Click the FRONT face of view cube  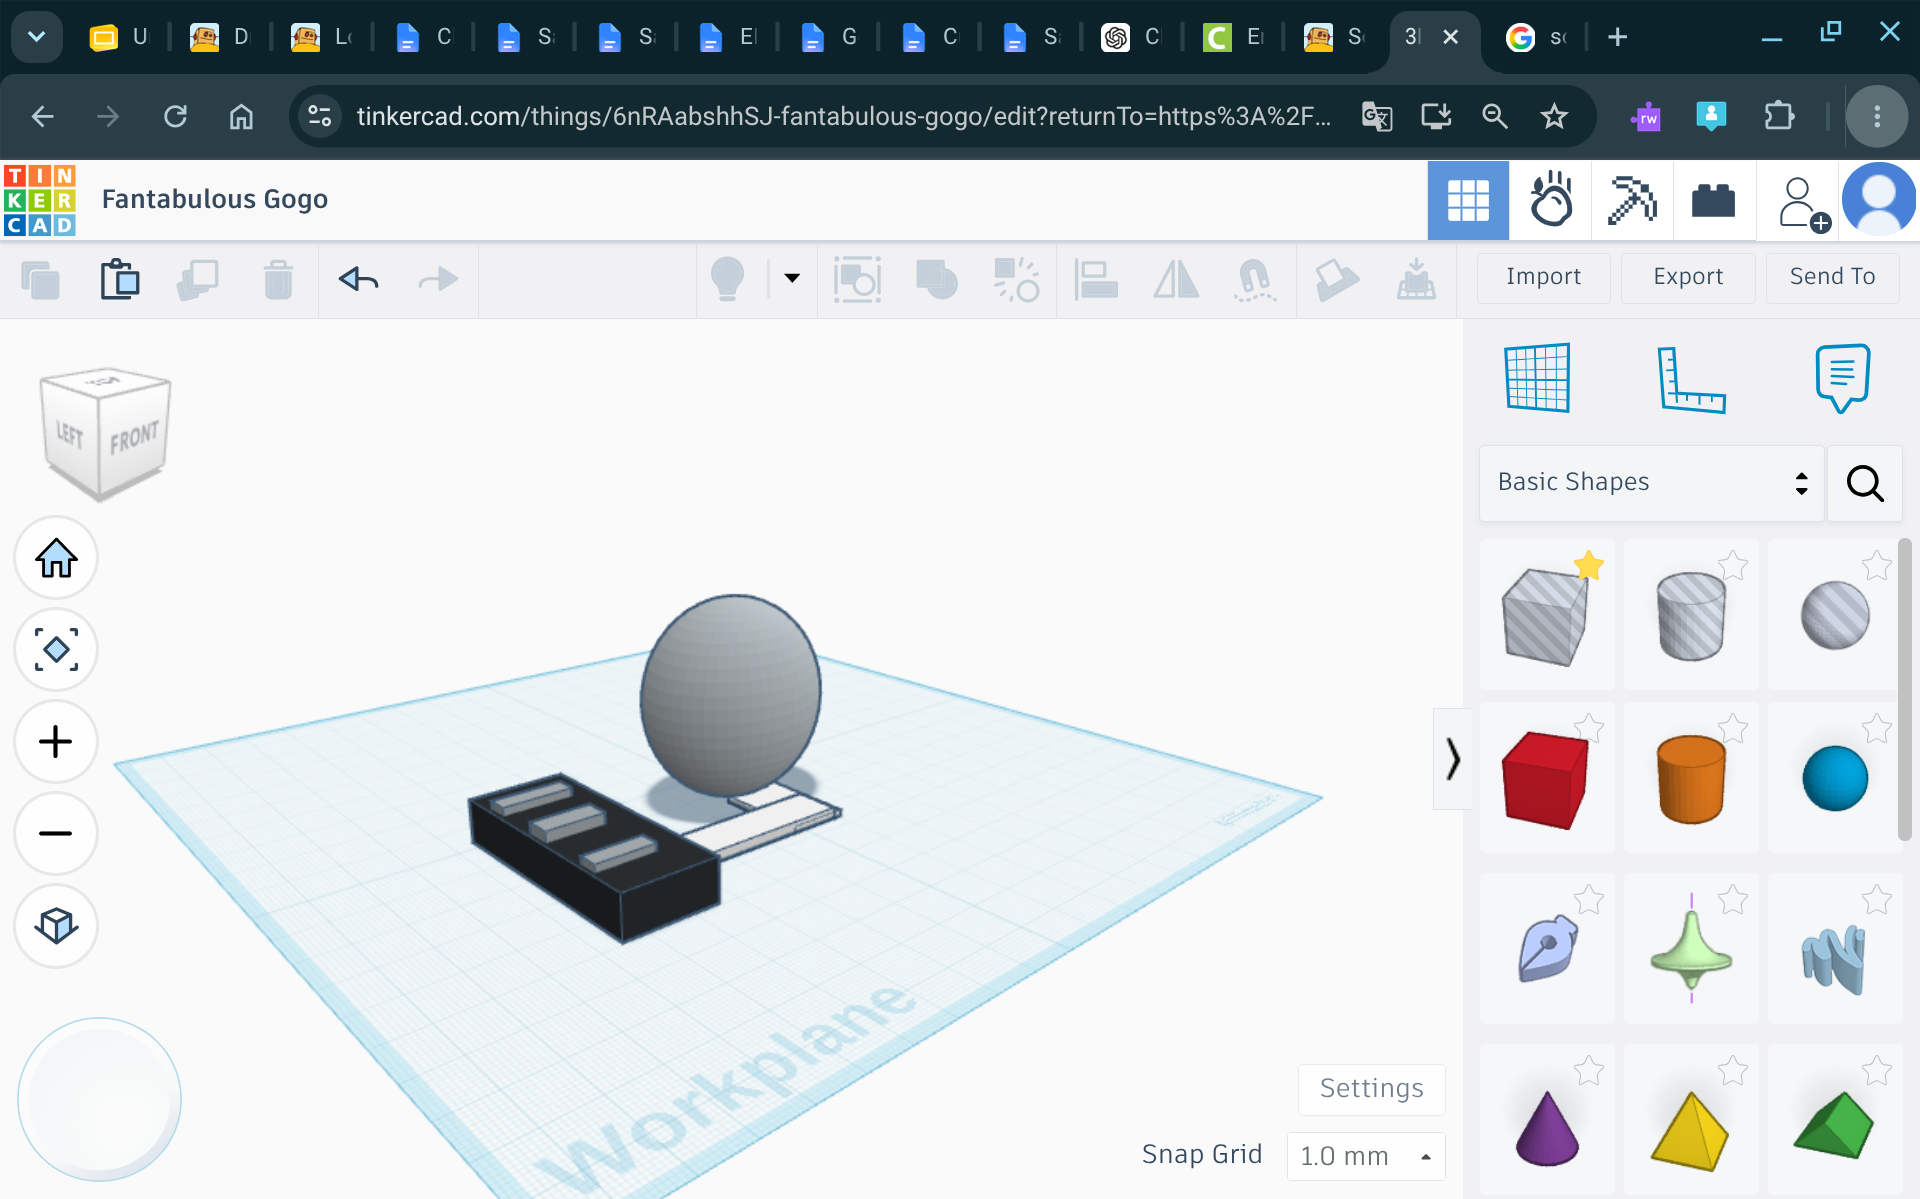tap(134, 438)
